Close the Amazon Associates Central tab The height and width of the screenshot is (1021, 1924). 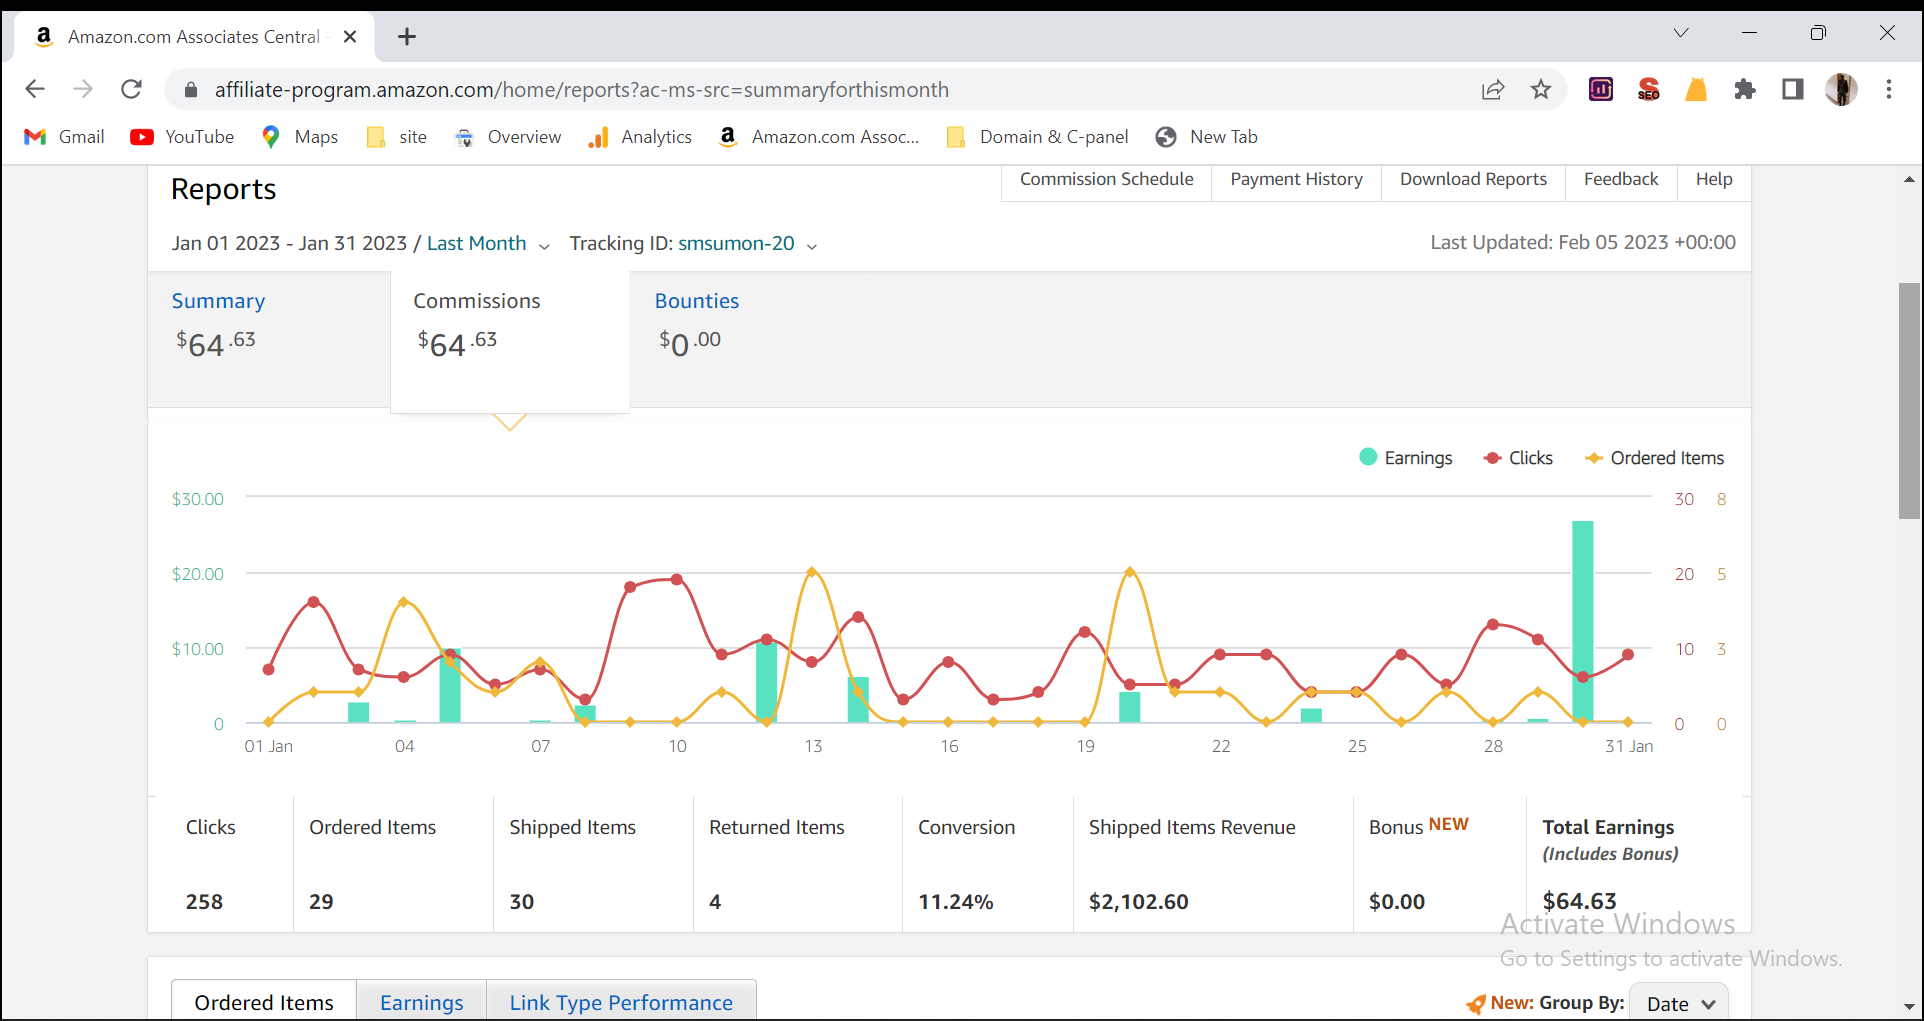pos(350,37)
